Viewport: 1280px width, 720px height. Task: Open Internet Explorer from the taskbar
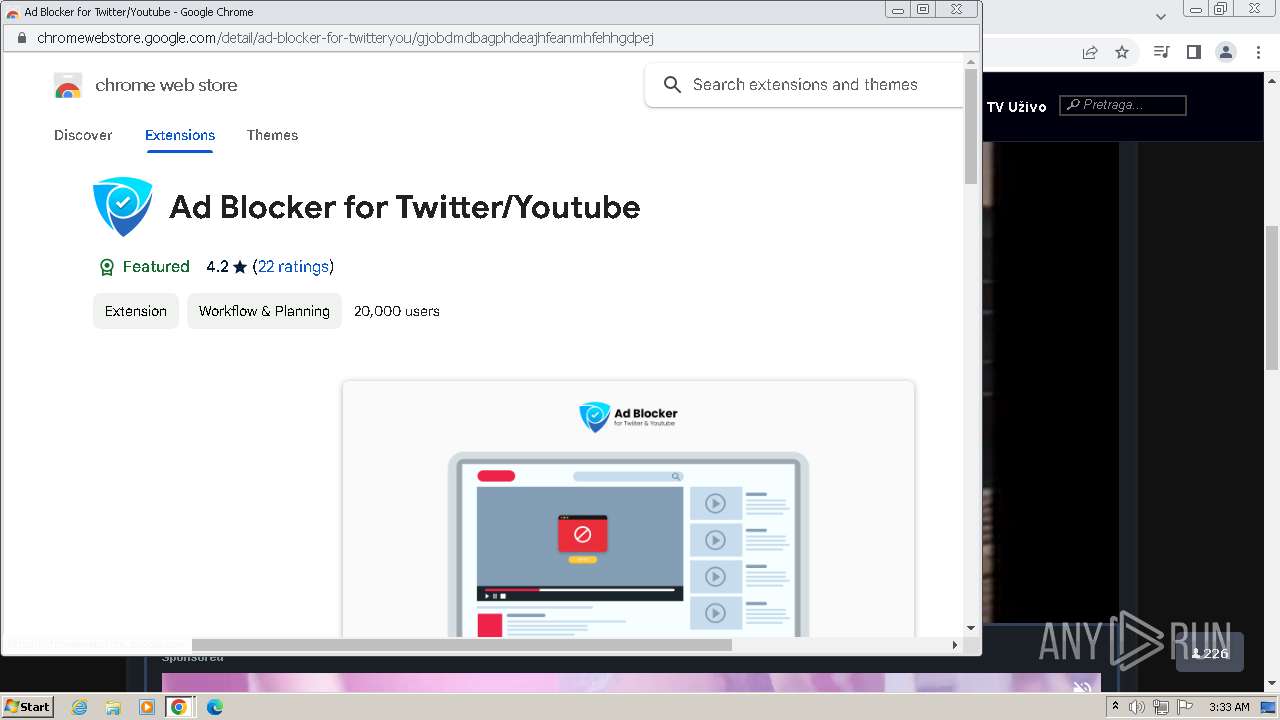point(80,707)
